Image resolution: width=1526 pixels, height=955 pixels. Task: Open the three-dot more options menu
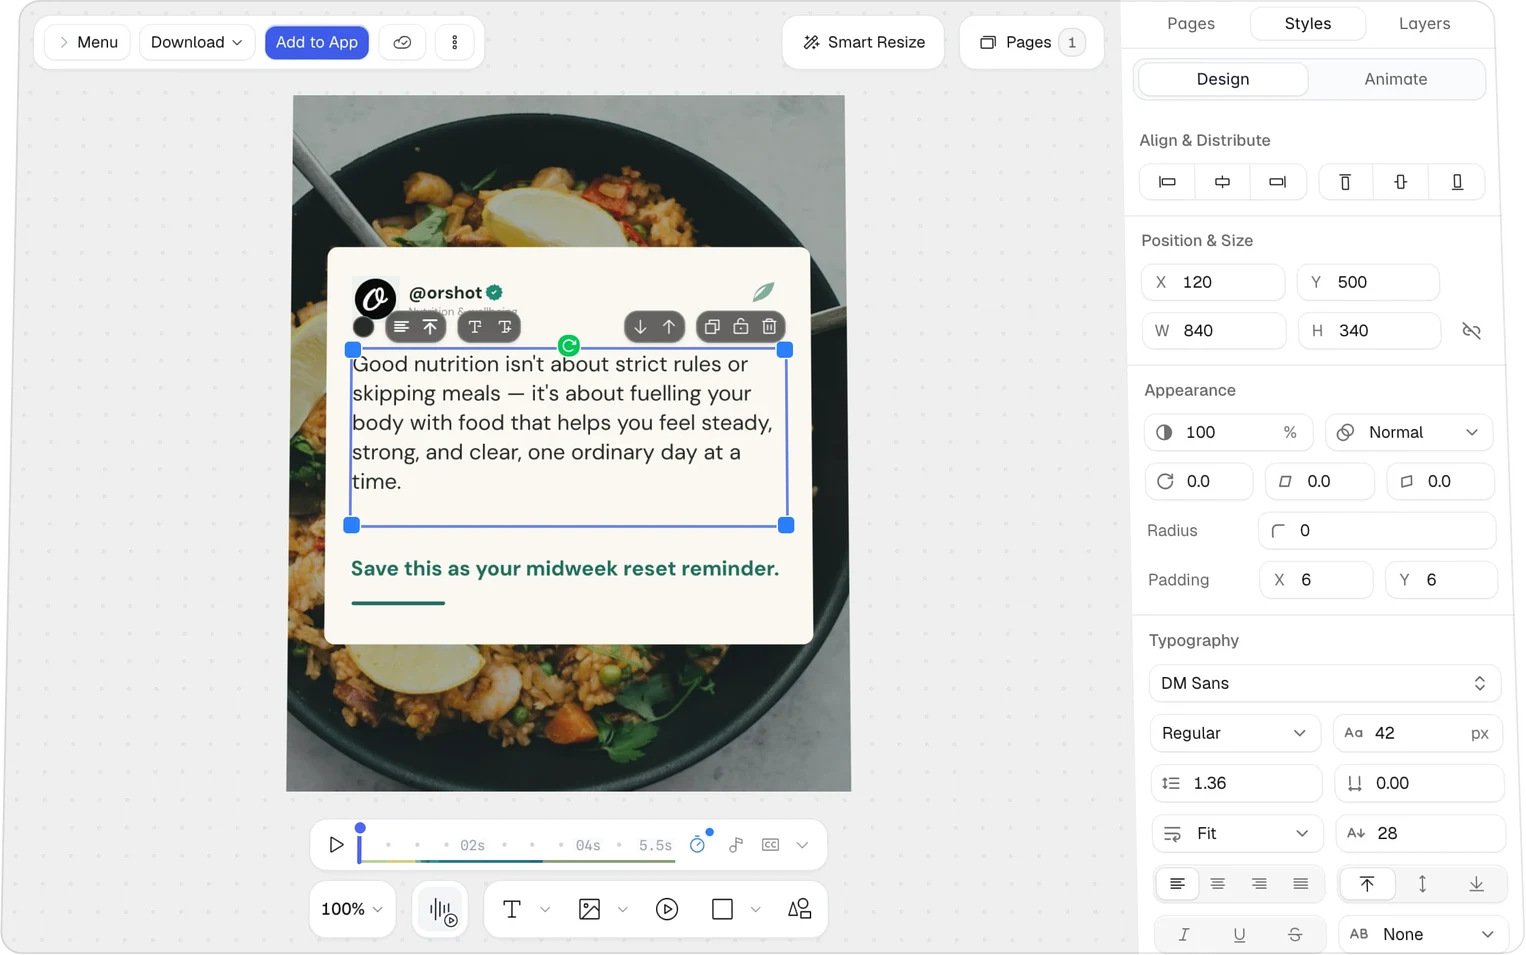tap(455, 42)
